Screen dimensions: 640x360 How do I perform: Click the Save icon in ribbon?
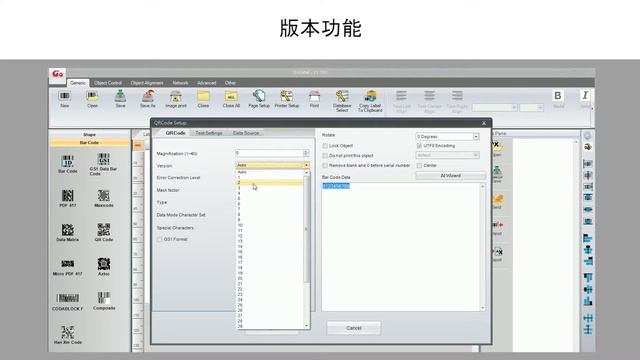120,99
